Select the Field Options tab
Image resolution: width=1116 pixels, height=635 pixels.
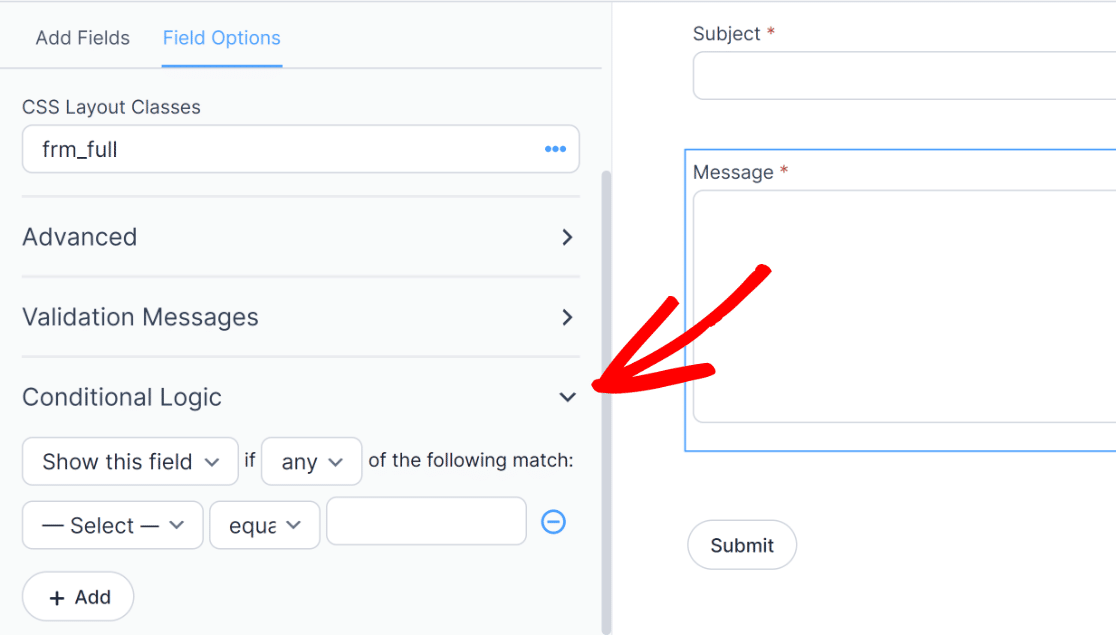pos(221,38)
